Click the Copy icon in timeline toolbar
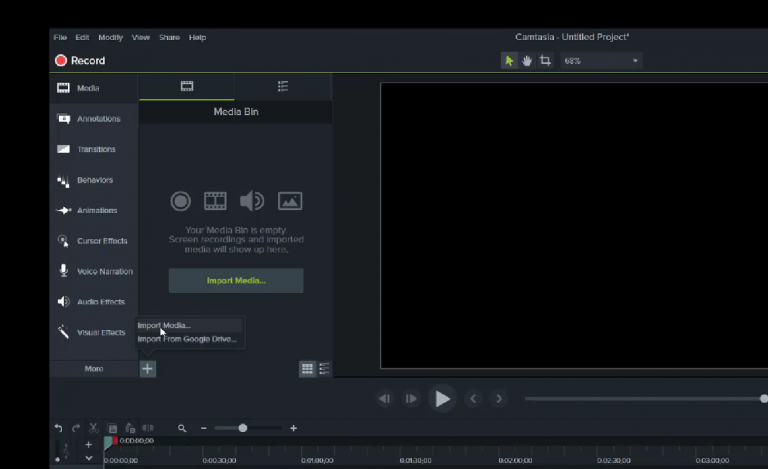The height and width of the screenshot is (469, 768). click(112, 428)
